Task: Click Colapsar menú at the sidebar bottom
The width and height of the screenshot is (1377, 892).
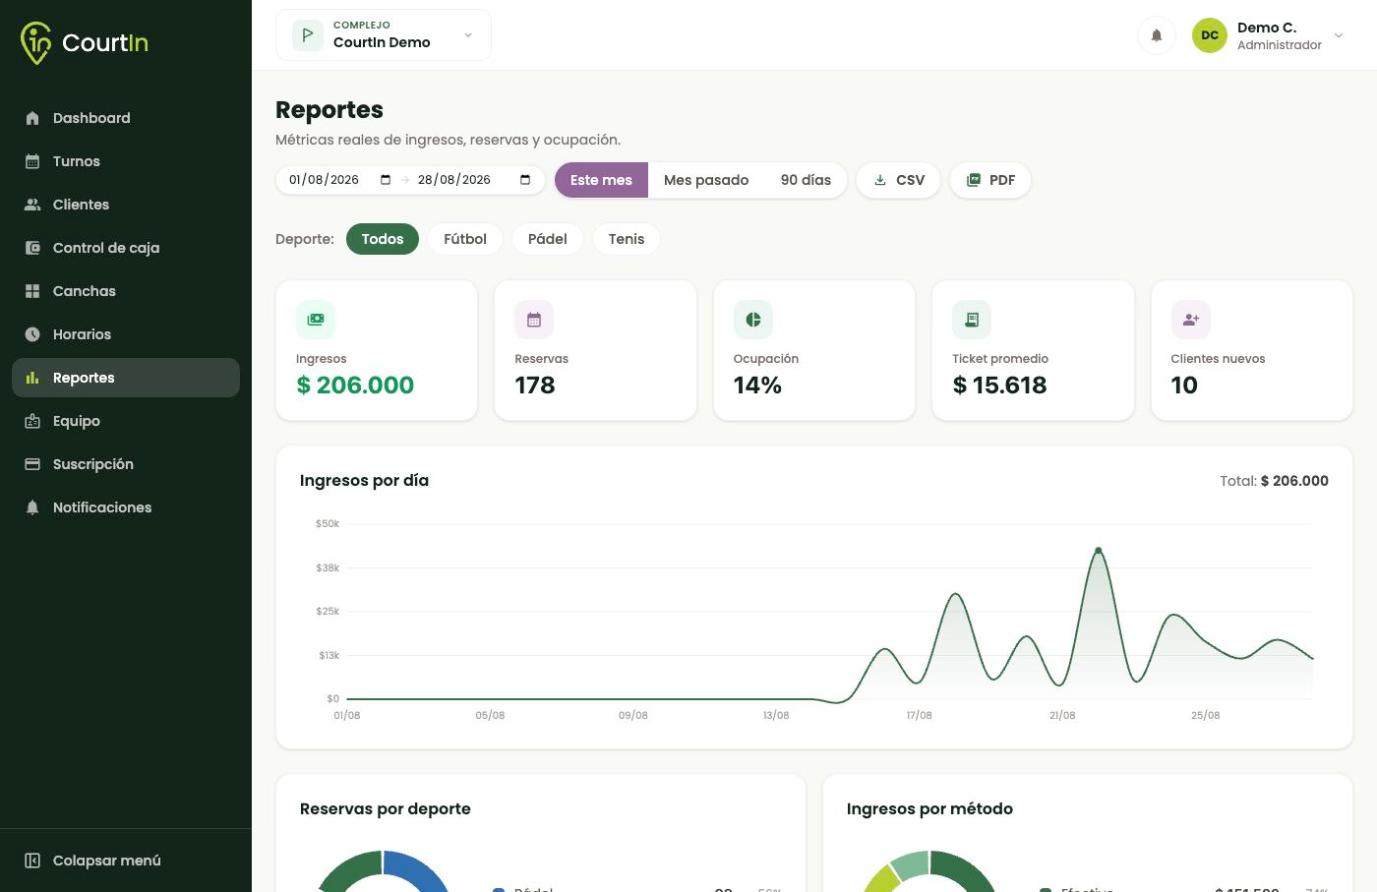Action: pyautogui.click(x=126, y=861)
